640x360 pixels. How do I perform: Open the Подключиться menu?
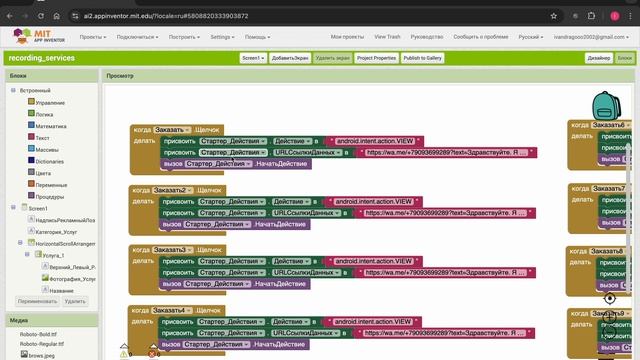tap(137, 37)
